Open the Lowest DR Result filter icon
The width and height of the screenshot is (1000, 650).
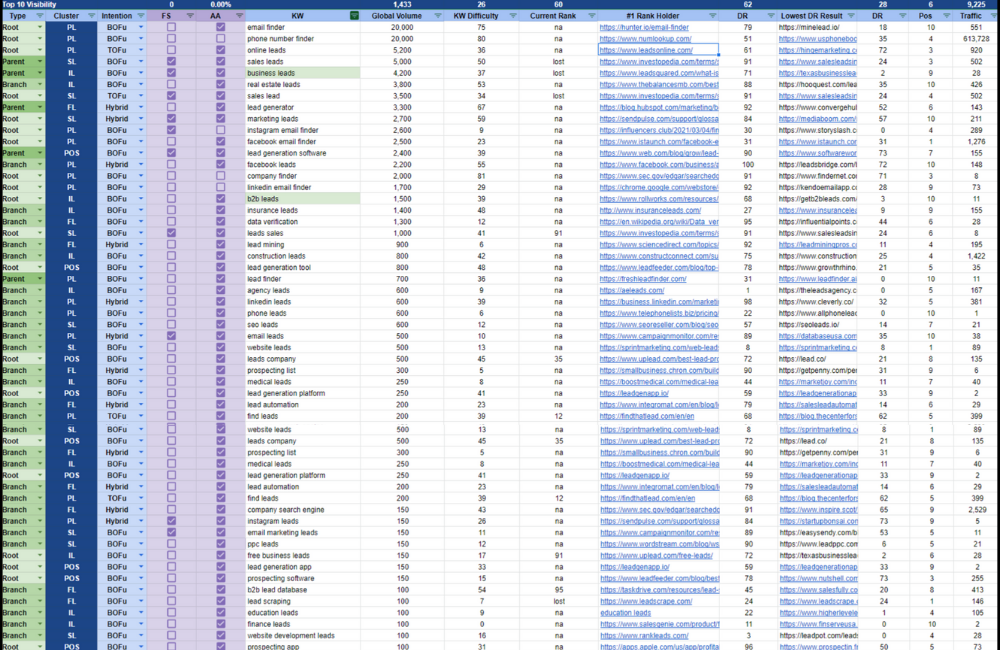(851, 16)
